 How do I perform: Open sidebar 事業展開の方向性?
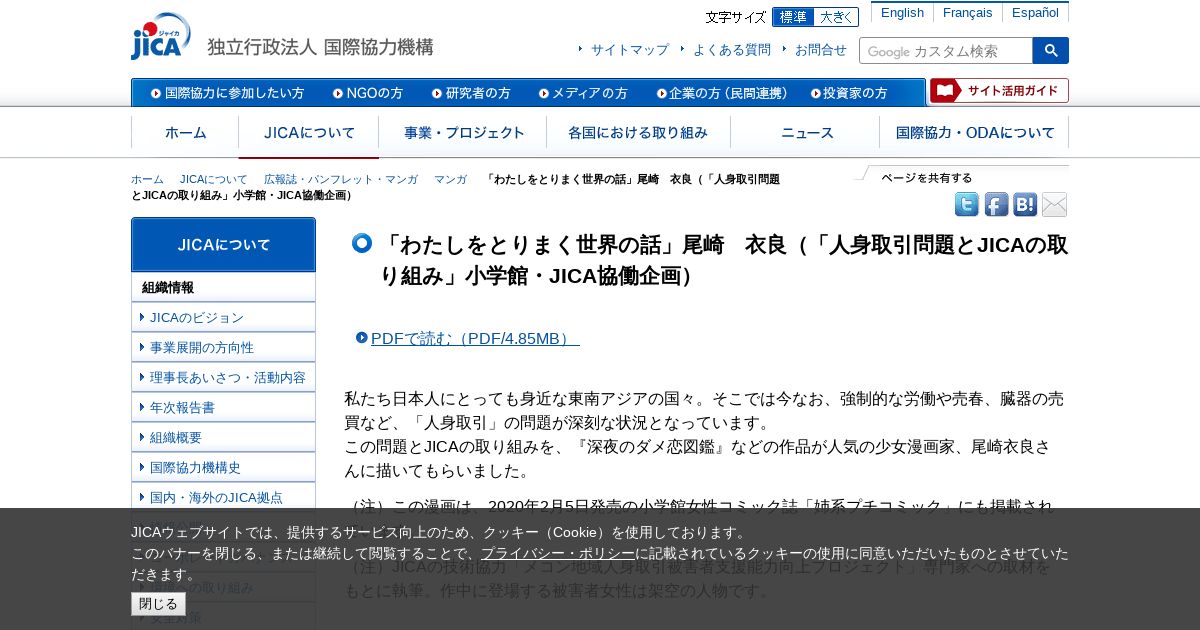223,347
